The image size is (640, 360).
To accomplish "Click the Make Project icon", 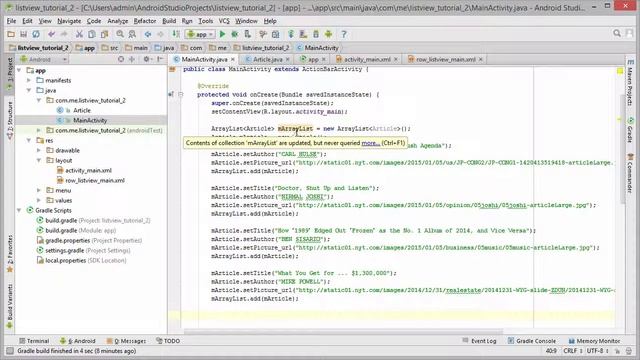I will tap(176, 34).
